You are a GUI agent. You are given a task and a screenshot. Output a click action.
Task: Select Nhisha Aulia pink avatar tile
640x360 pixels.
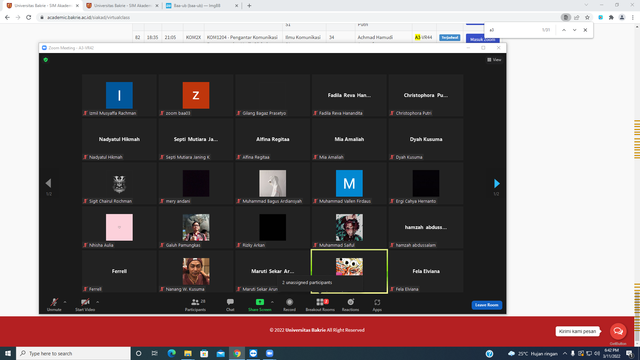pos(119,227)
